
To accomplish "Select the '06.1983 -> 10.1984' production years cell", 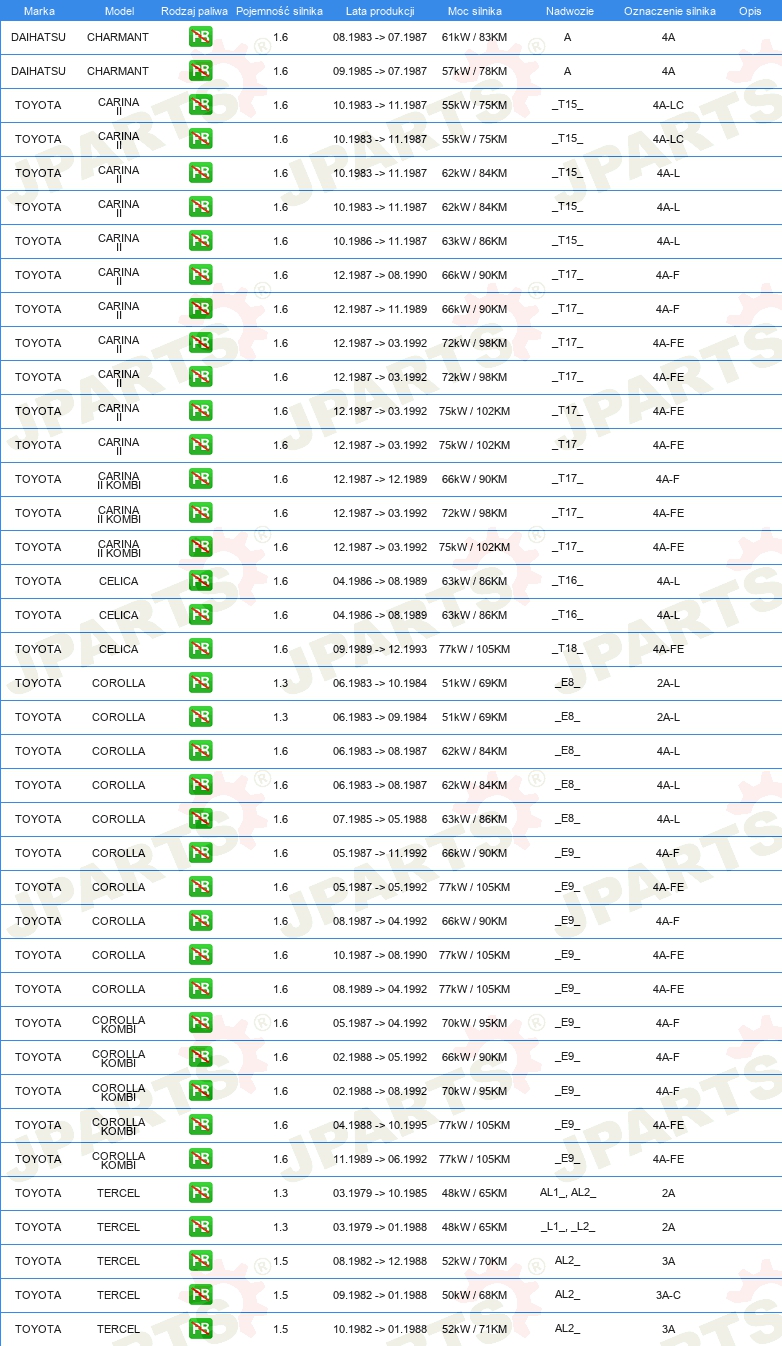I will point(380,683).
